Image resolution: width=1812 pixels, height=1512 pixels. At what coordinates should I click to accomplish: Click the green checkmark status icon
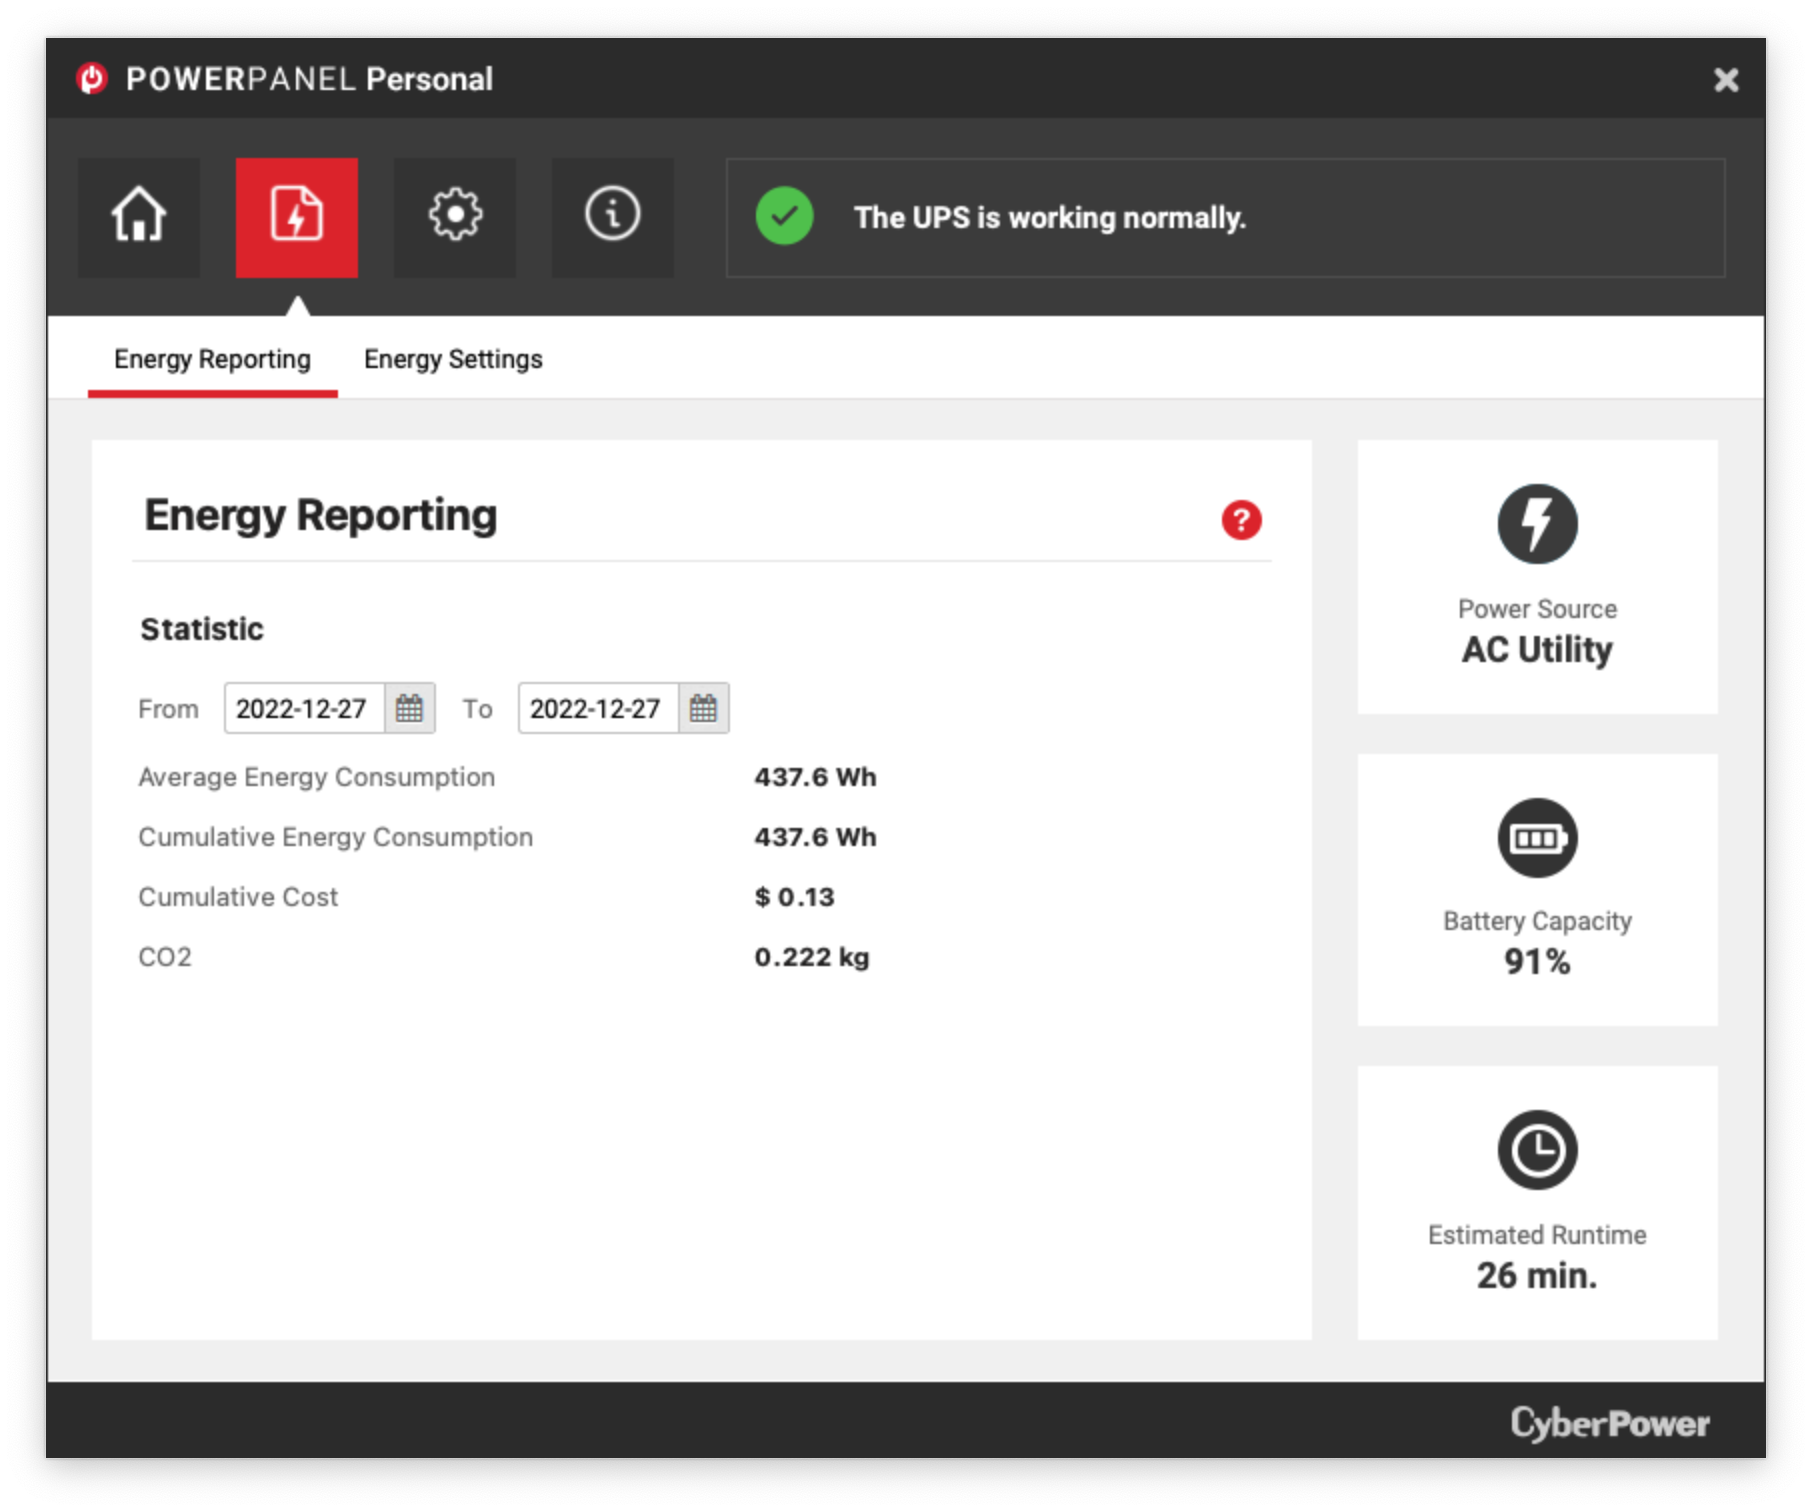click(x=784, y=216)
